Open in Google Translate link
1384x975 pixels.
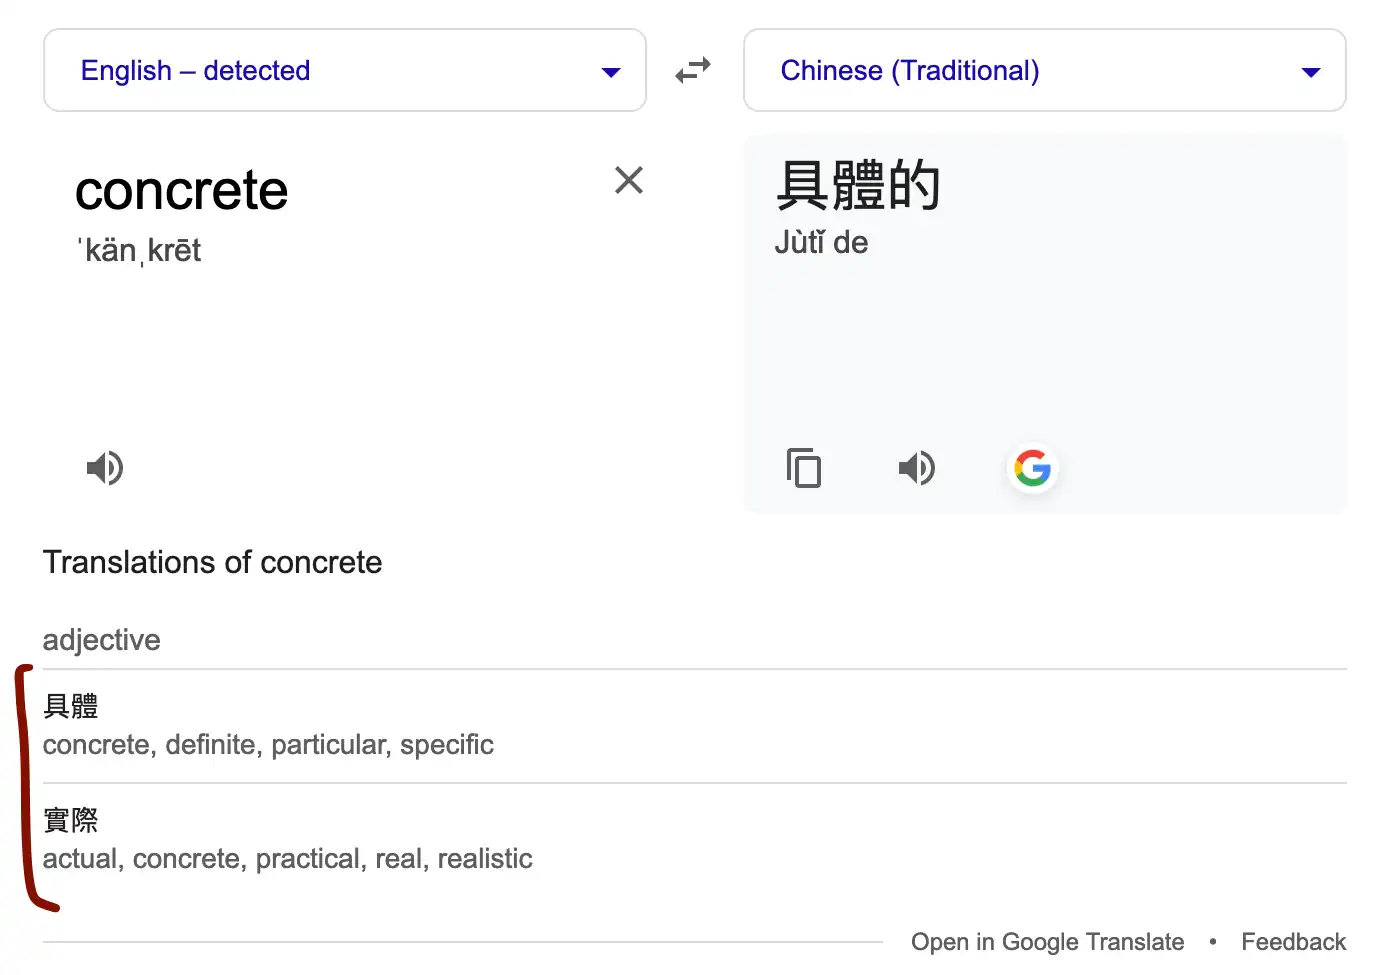1047,942
